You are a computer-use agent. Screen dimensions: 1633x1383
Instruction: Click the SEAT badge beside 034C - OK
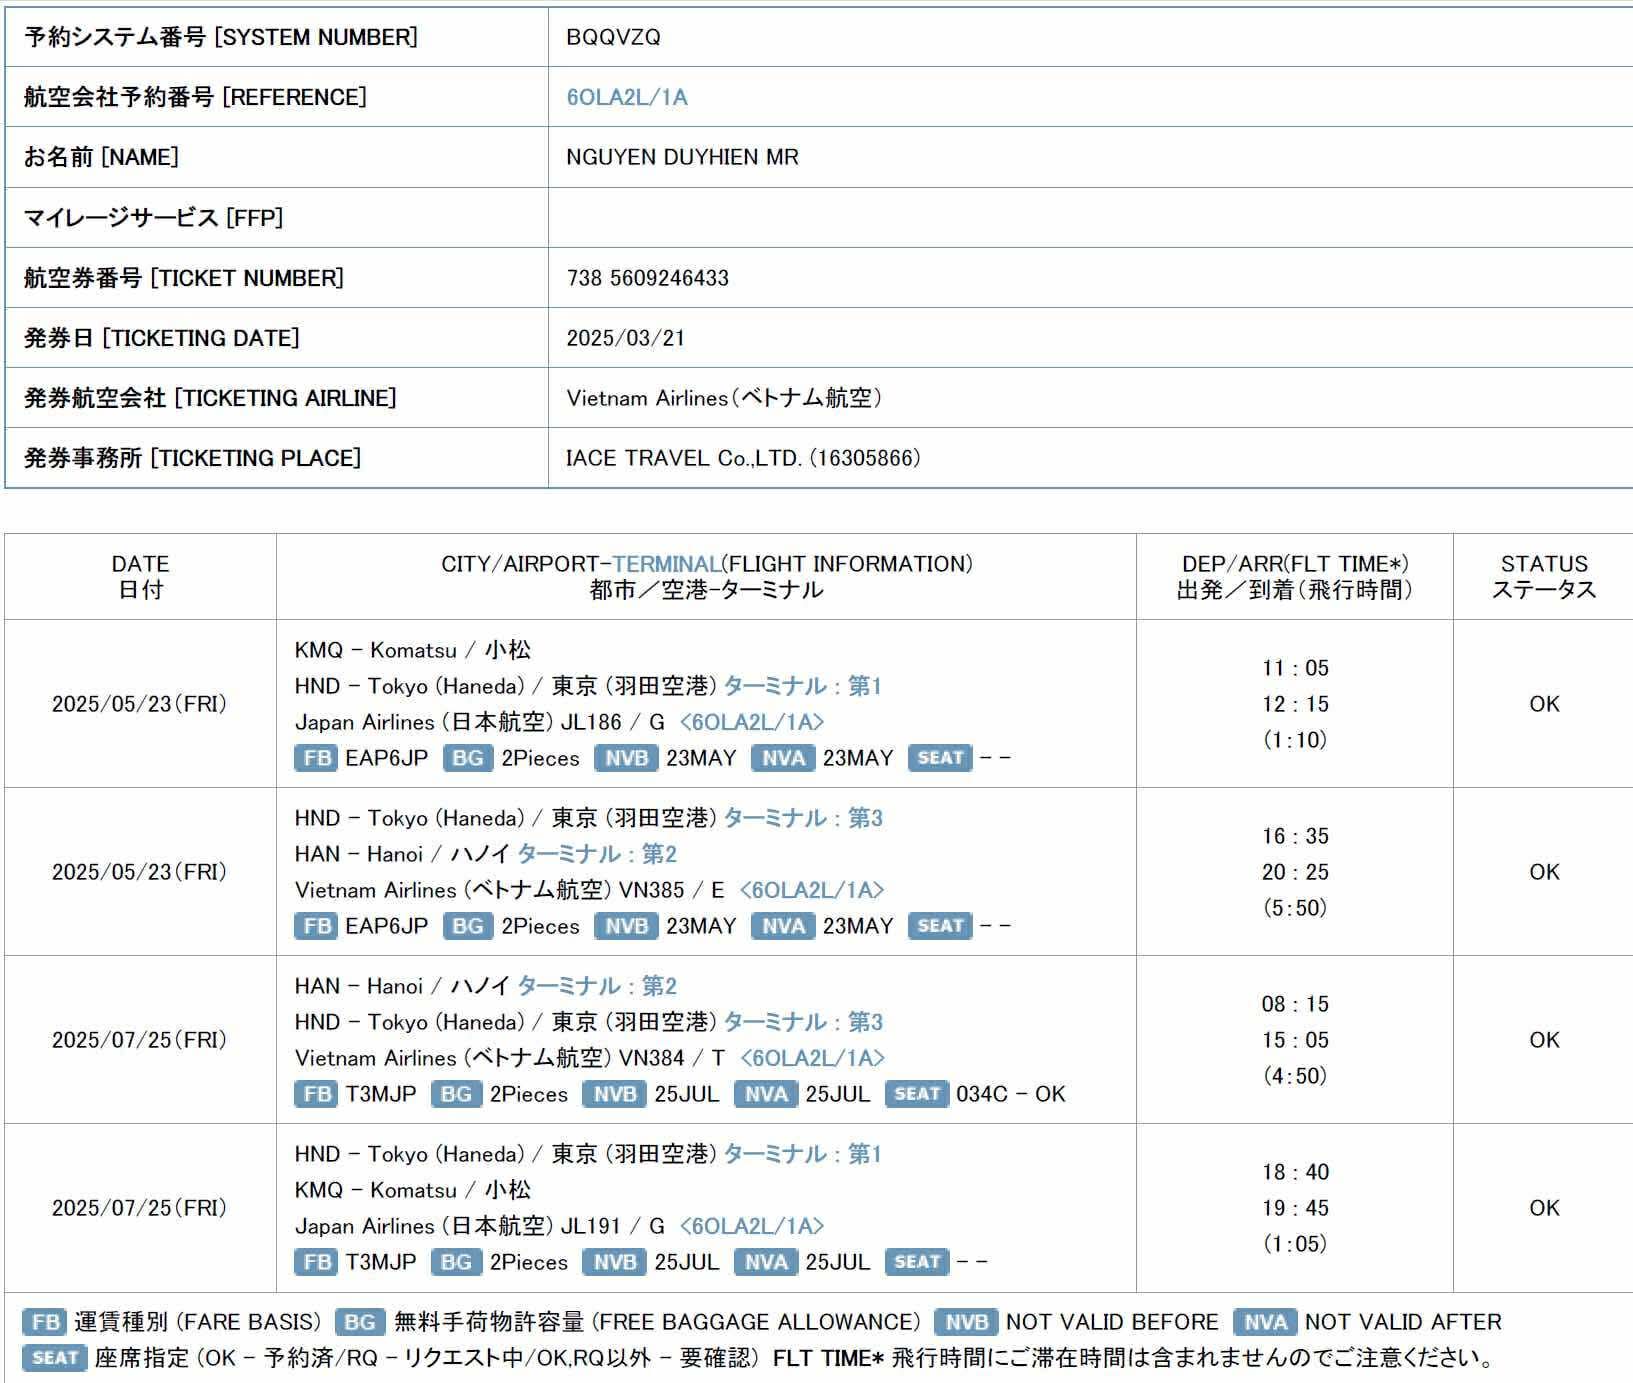point(916,1094)
